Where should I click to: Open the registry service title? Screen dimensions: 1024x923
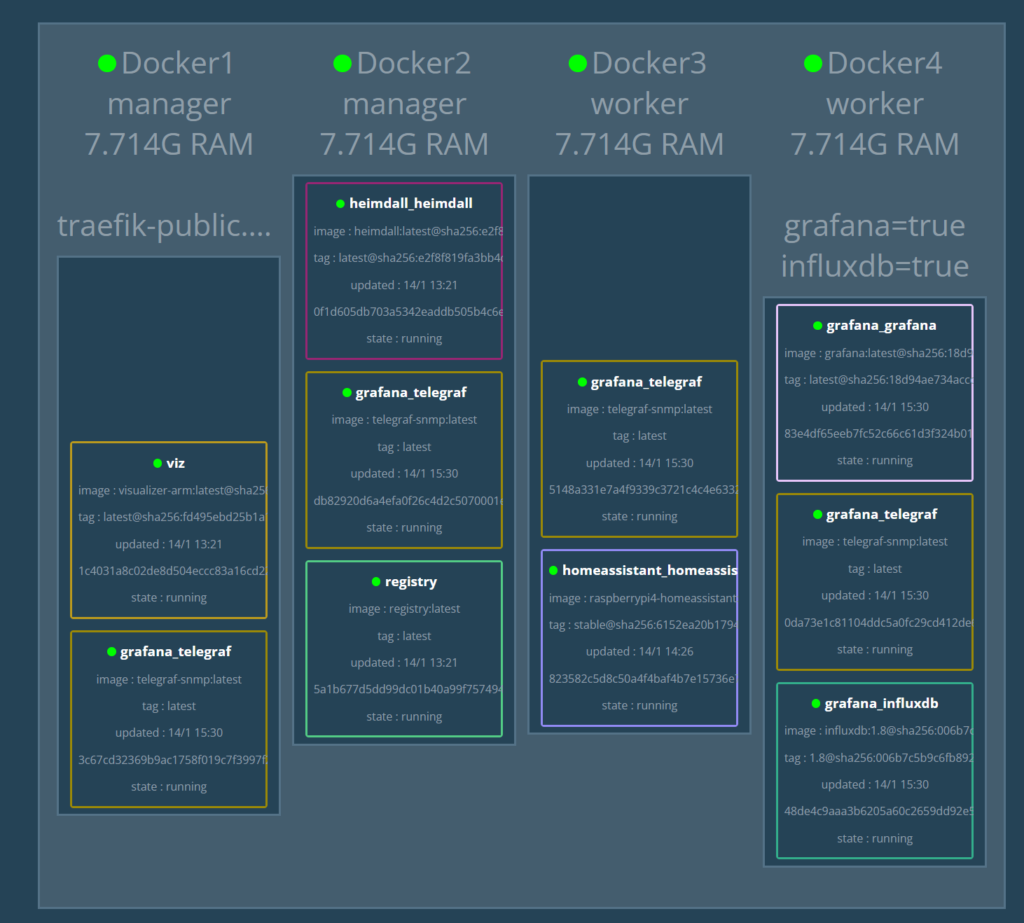tap(411, 581)
